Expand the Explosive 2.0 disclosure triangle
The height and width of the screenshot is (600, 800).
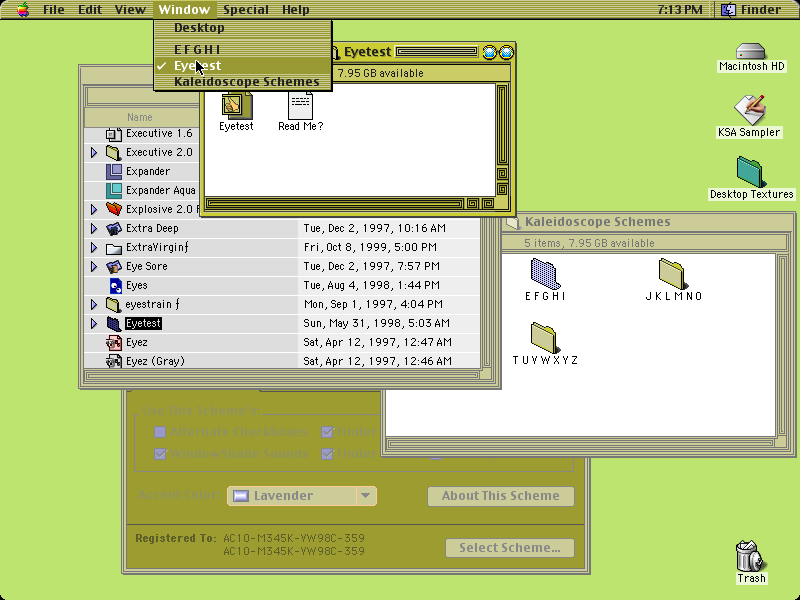tap(94, 209)
